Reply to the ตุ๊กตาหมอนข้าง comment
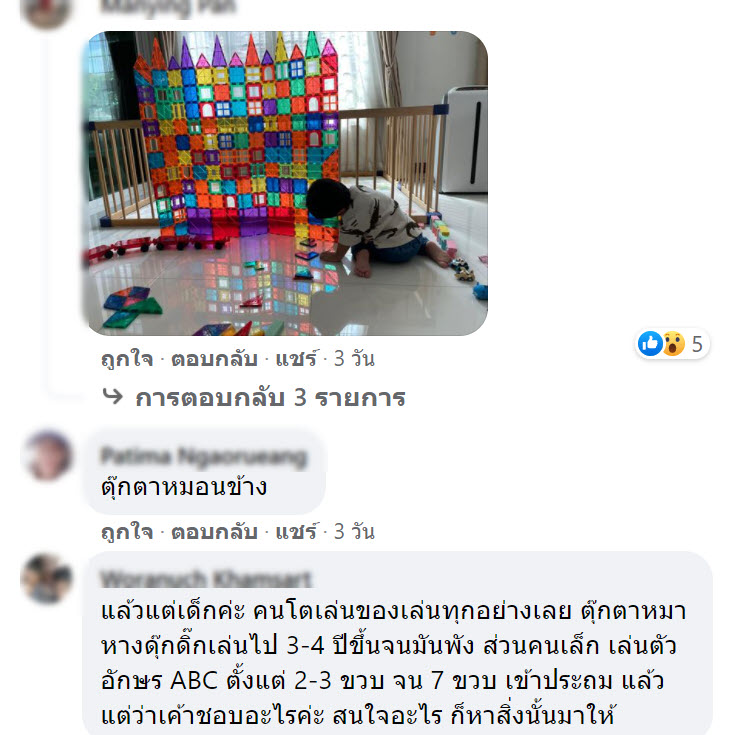The width and height of the screenshot is (752, 735). [214, 532]
